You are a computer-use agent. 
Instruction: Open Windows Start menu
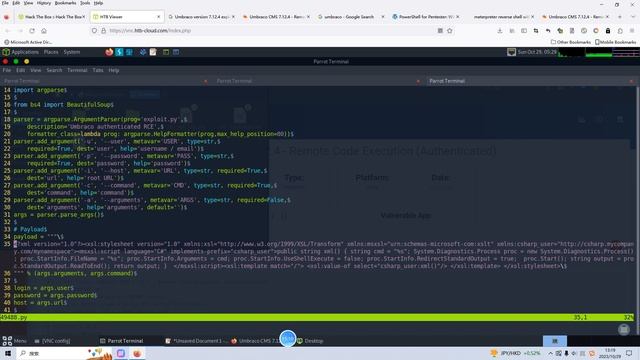coord(8,353)
